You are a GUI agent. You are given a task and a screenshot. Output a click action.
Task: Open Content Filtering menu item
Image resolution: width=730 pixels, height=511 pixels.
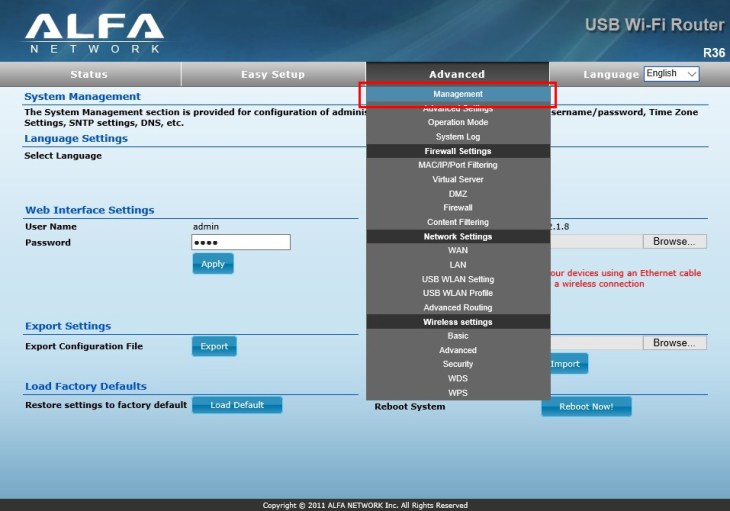pyautogui.click(x=458, y=222)
